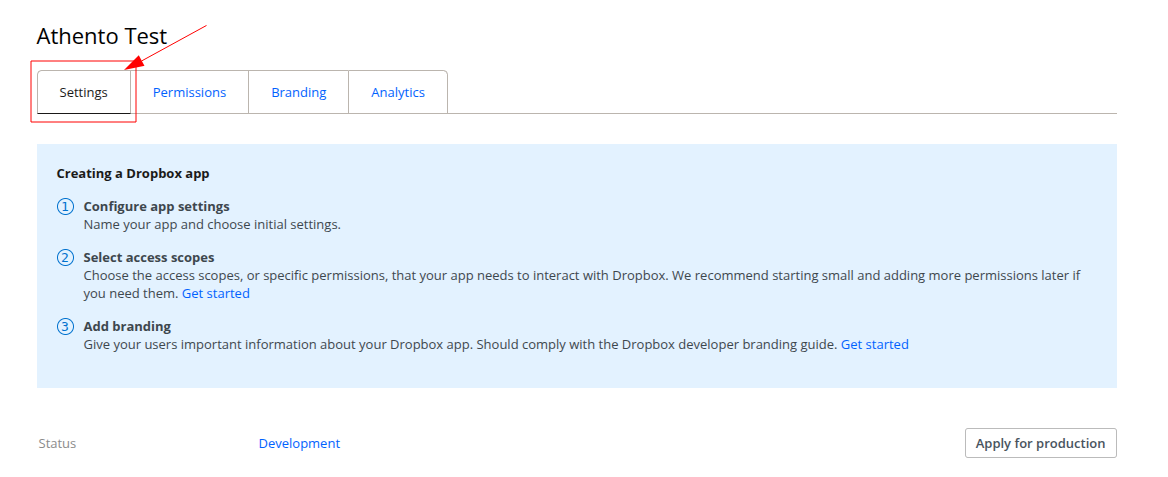
Task: Click the circled number 3 step icon
Action: point(65,327)
